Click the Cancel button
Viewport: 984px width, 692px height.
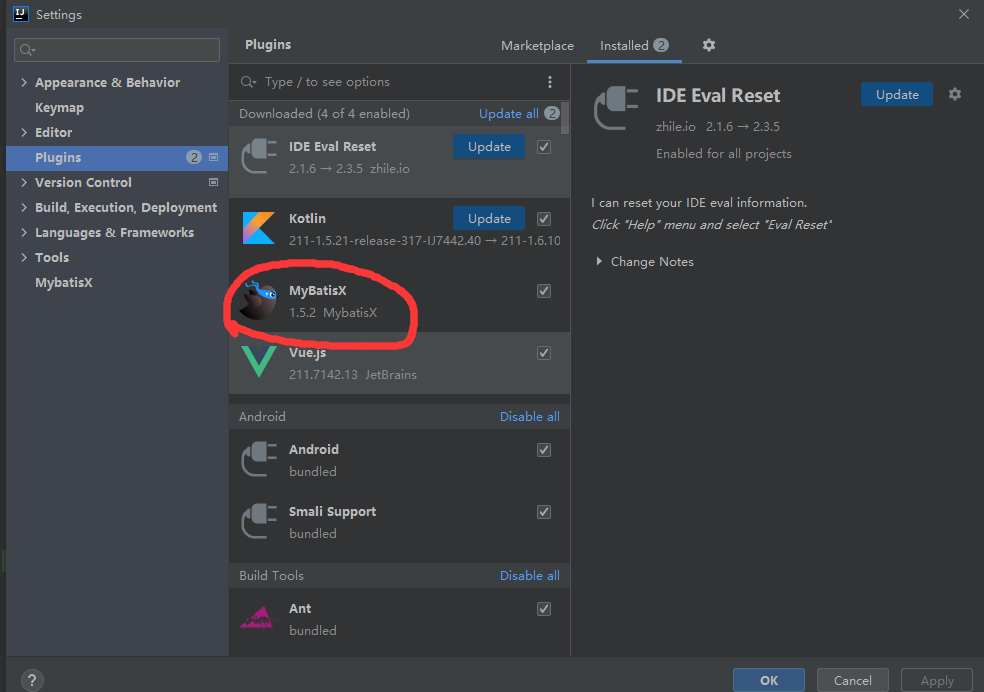(x=852, y=681)
